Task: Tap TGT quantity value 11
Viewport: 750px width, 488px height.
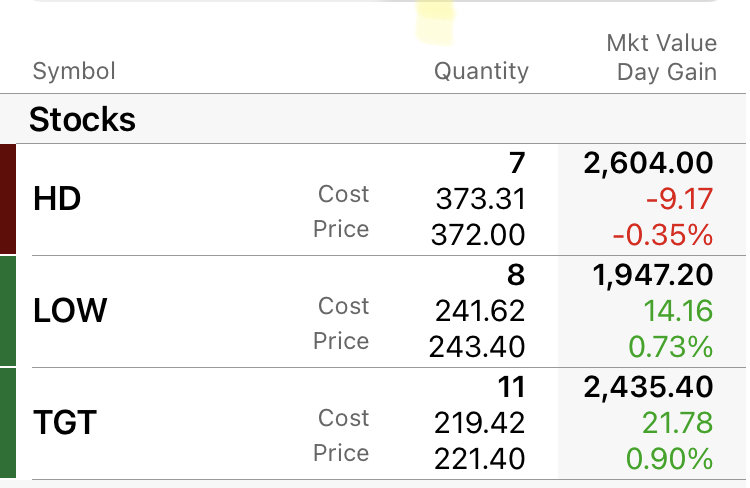Action: click(x=511, y=387)
